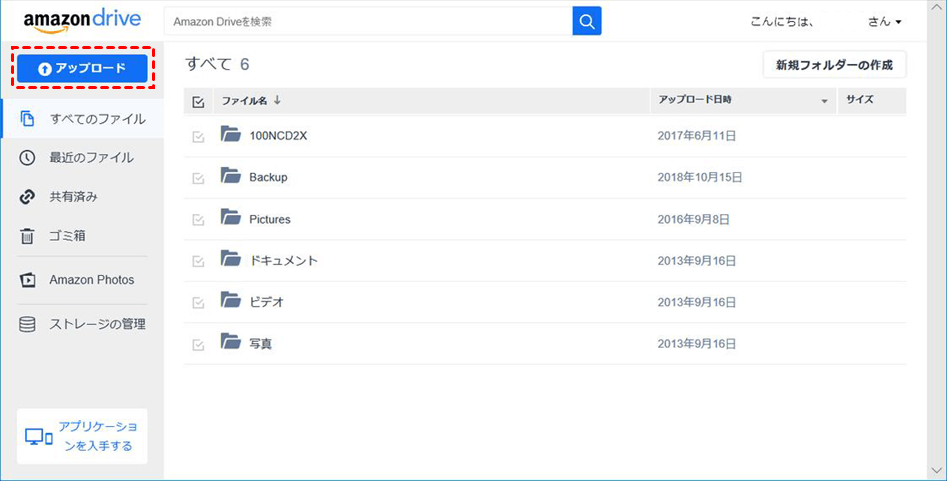Expand the upload date column dropdown arrow

coord(825,101)
